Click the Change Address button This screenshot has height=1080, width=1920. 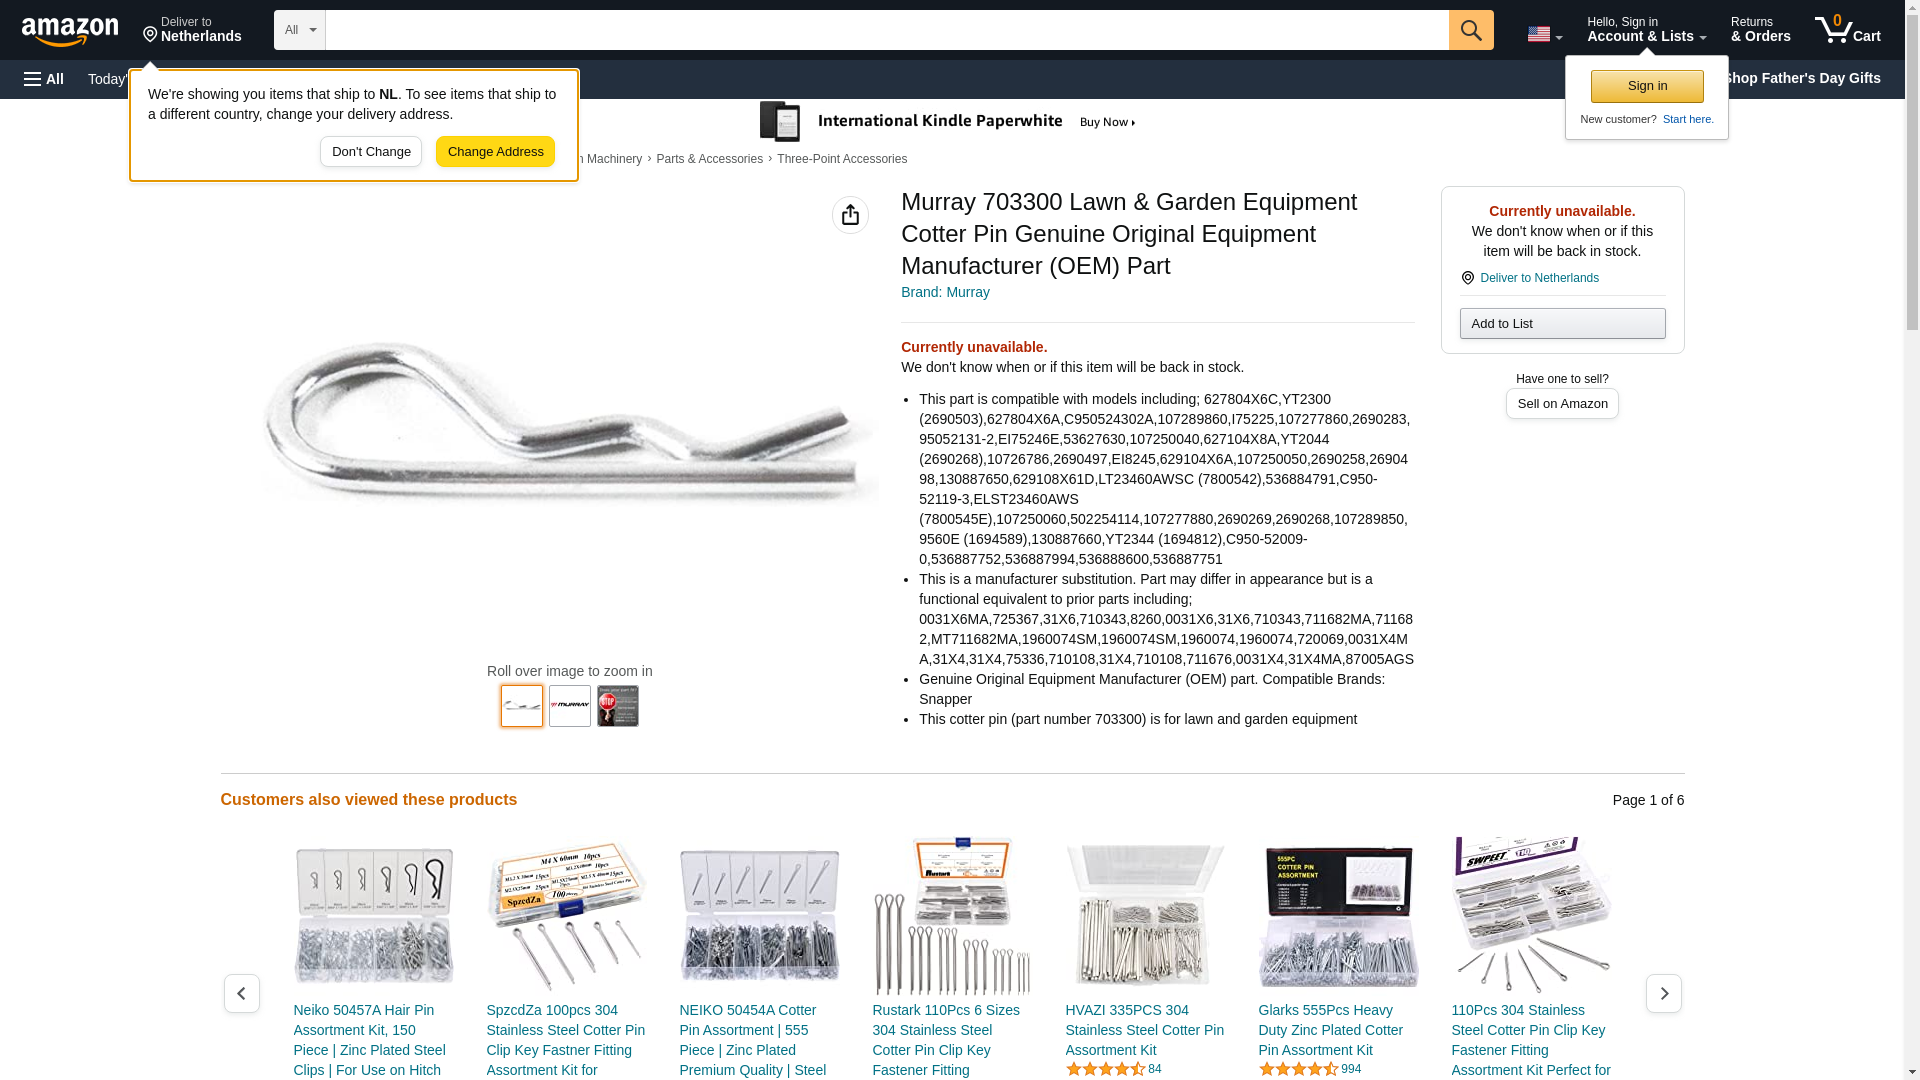click(x=495, y=152)
